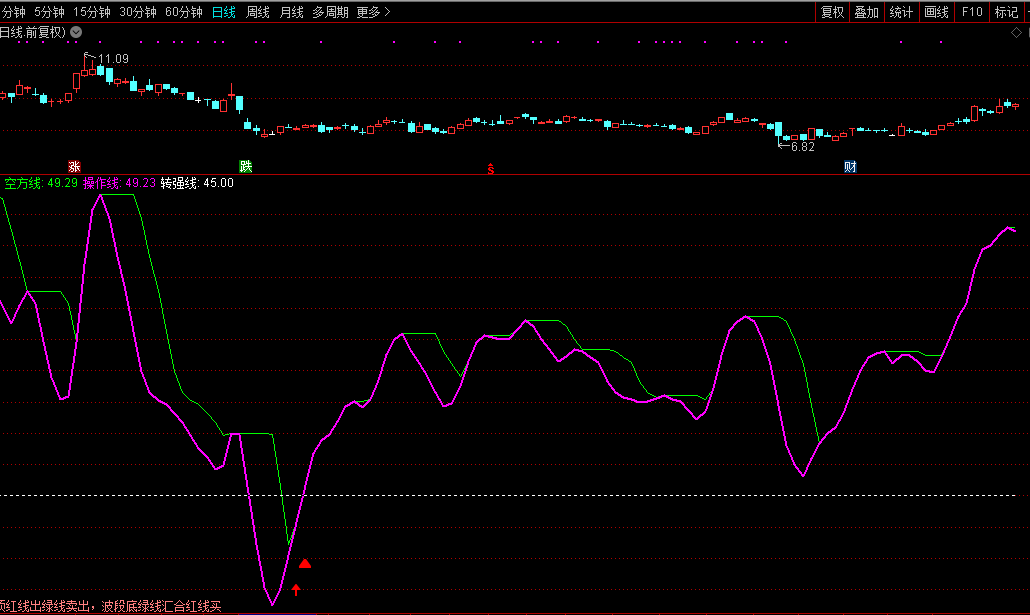Click the small red up arrow signal
The height and width of the screenshot is (615, 1030).
tap(296, 590)
